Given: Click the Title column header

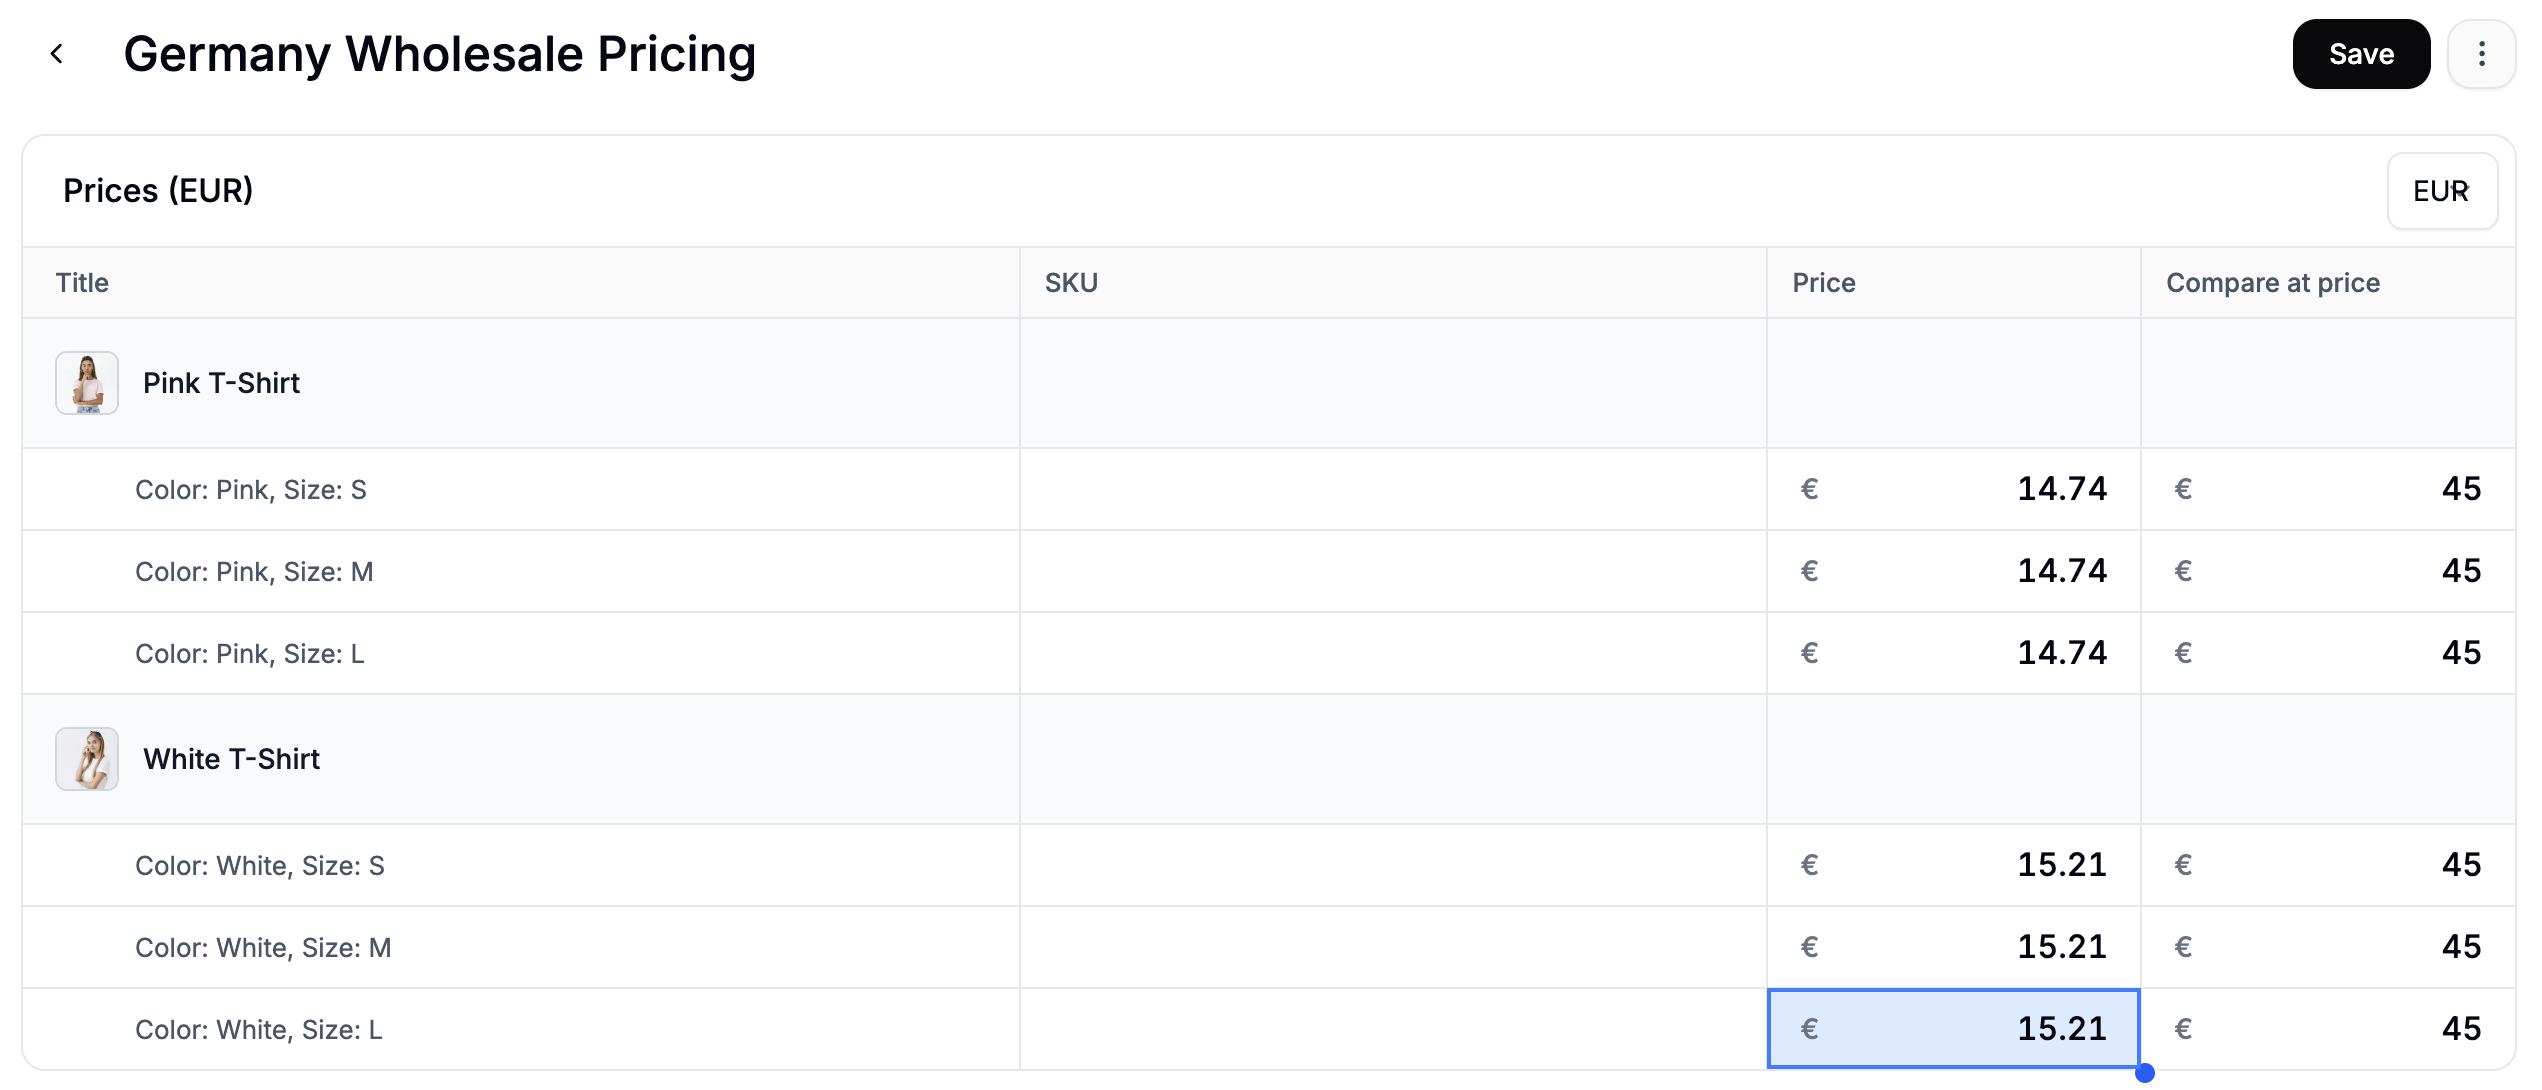Looking at the screenshot, I should [x=81, y=282].
